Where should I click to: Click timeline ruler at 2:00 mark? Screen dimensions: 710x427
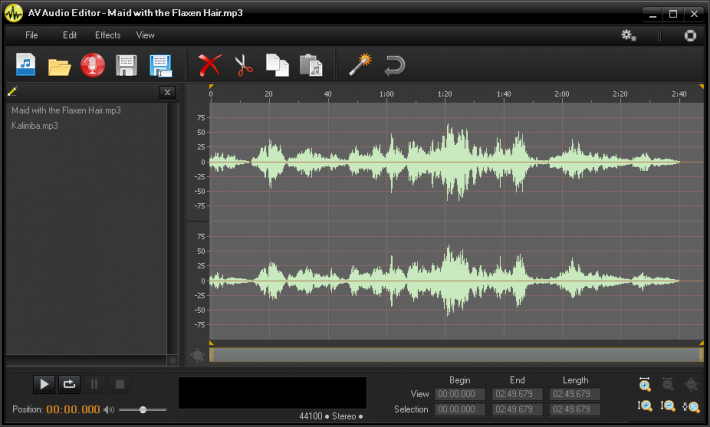pos(562,94)
